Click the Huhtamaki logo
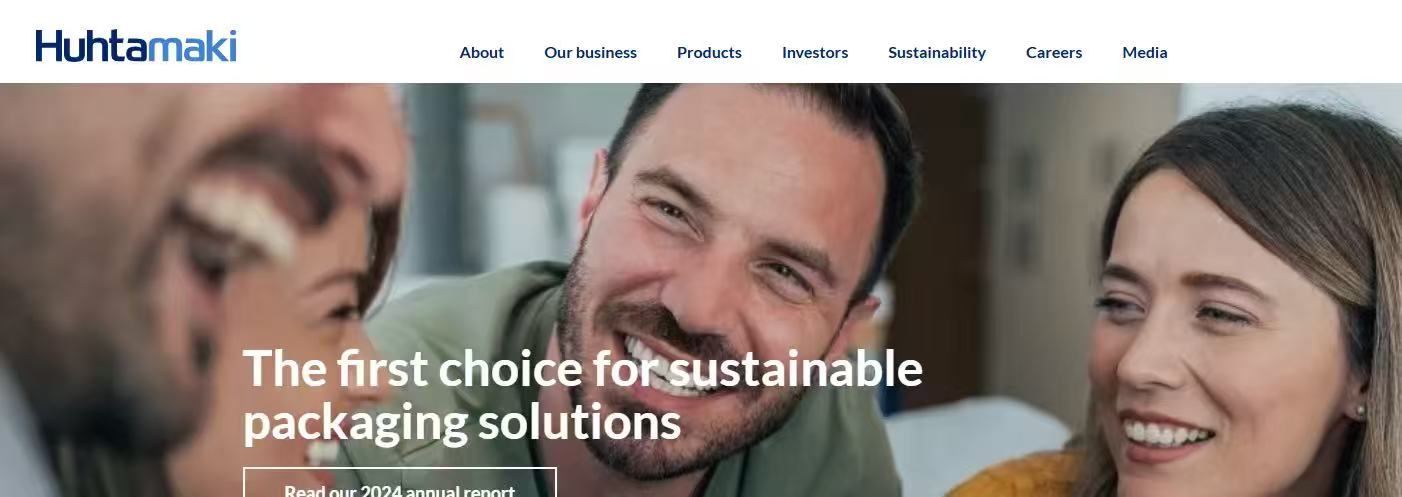 136,46
